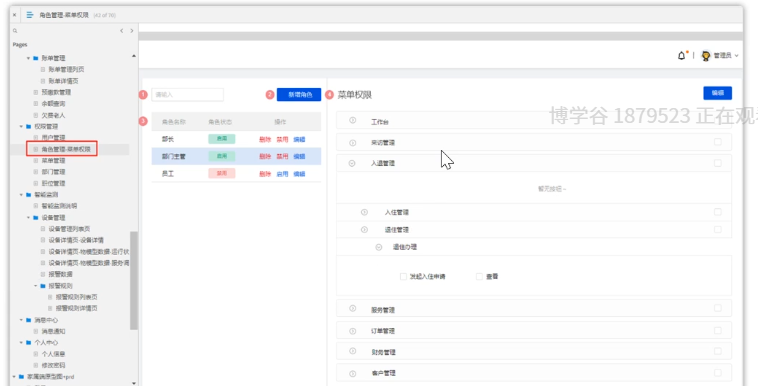Open the 部门管理 page in the tree
The image size is (758, 386).
tap(53, 172)
